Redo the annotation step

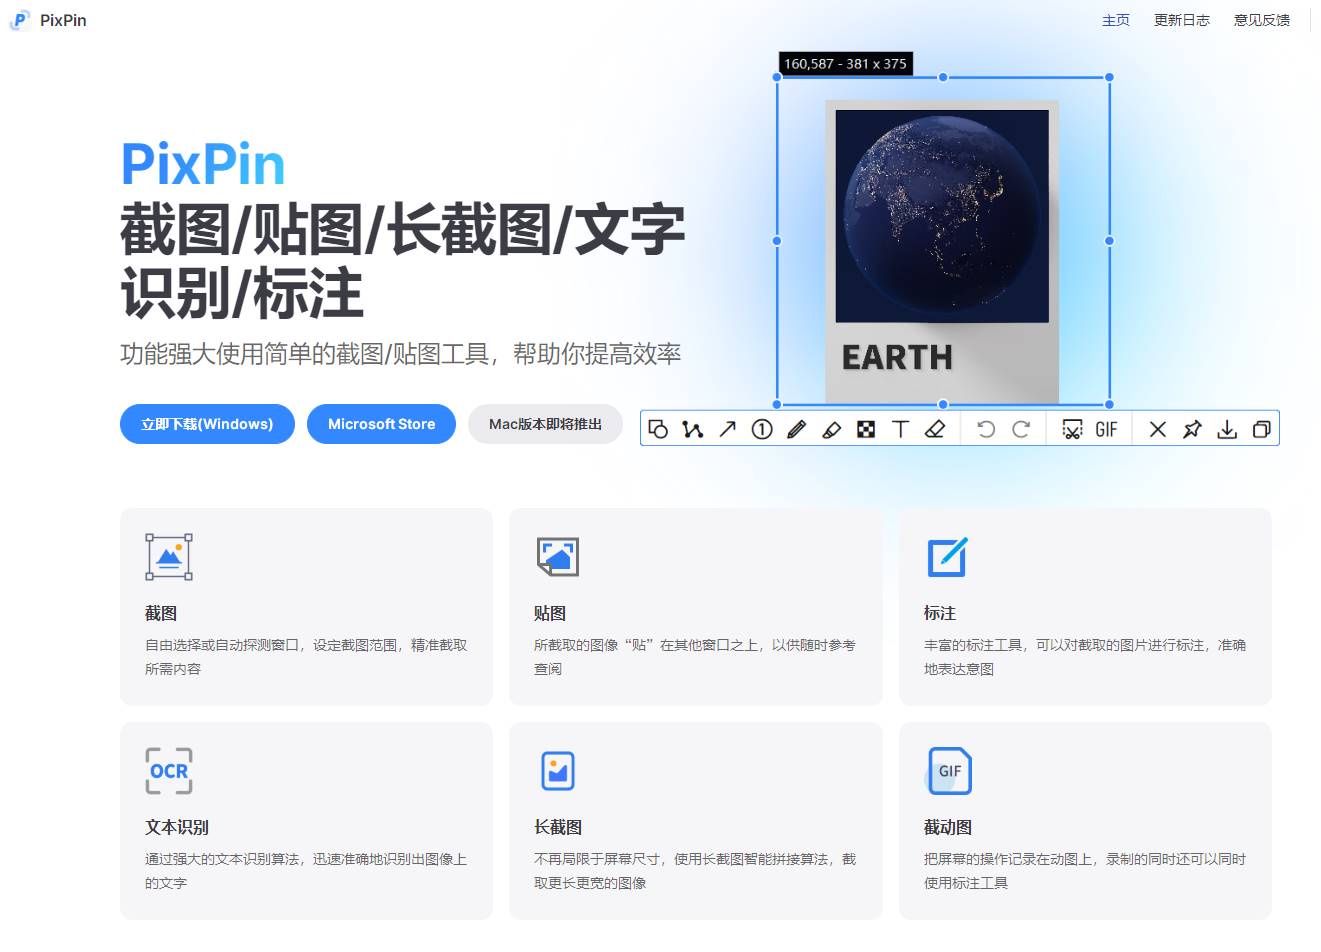1022,428
